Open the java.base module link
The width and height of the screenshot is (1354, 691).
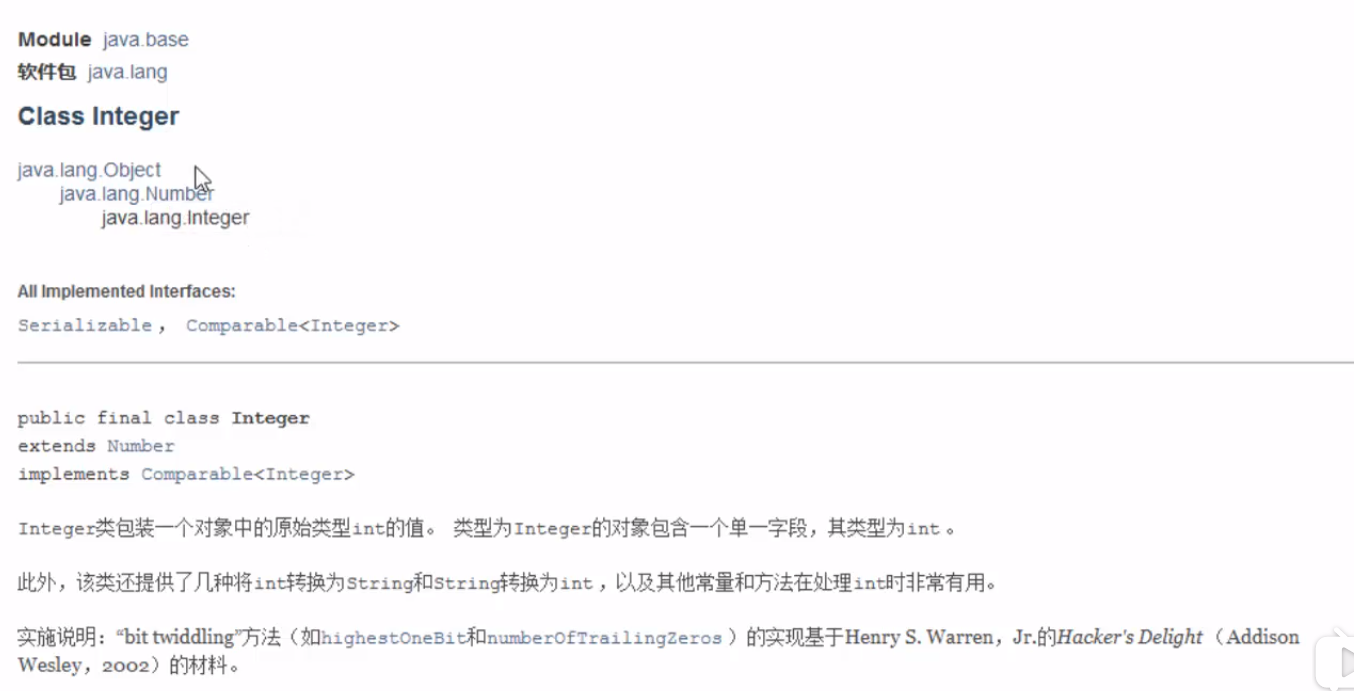coord(146,40)
